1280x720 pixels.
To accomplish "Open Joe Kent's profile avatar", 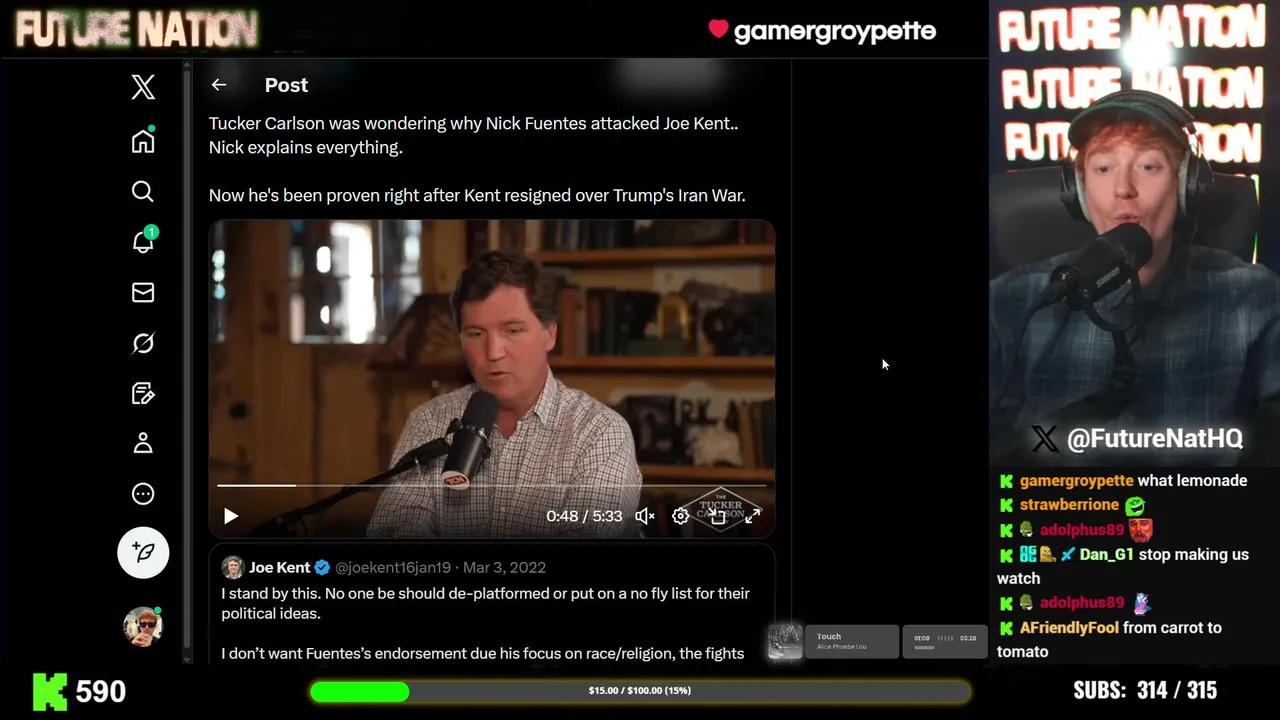I will pos(233,567).
